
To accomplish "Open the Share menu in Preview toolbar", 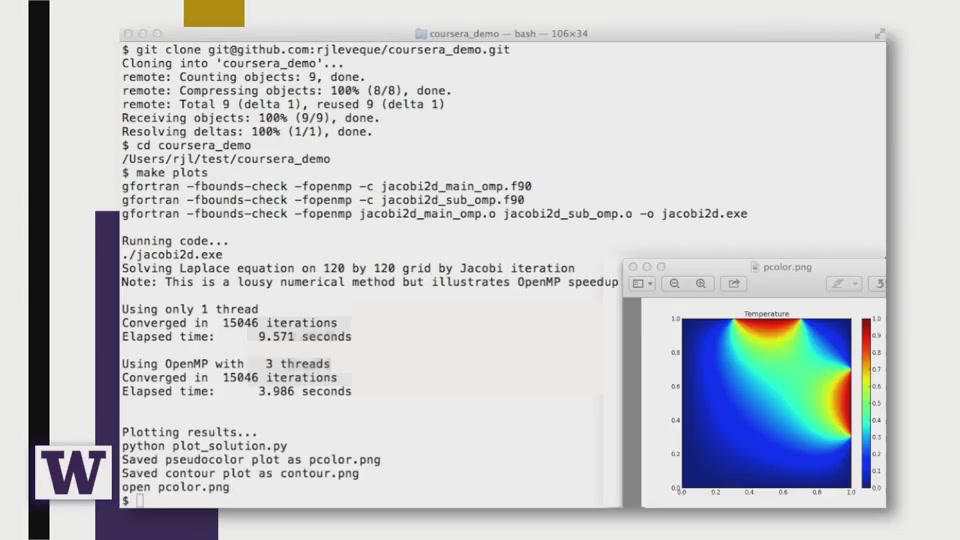I will 733,283.
